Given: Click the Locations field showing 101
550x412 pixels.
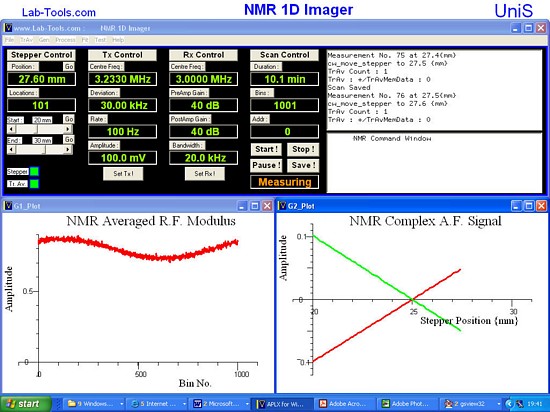Looking at the screenshot, I should [x=41, y=105].
